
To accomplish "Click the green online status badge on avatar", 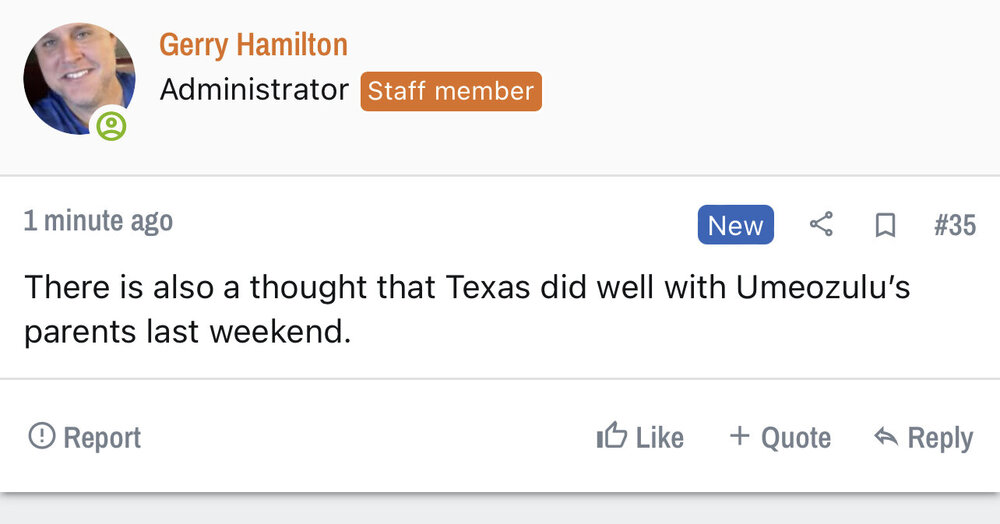I will [x=112, y=127].
